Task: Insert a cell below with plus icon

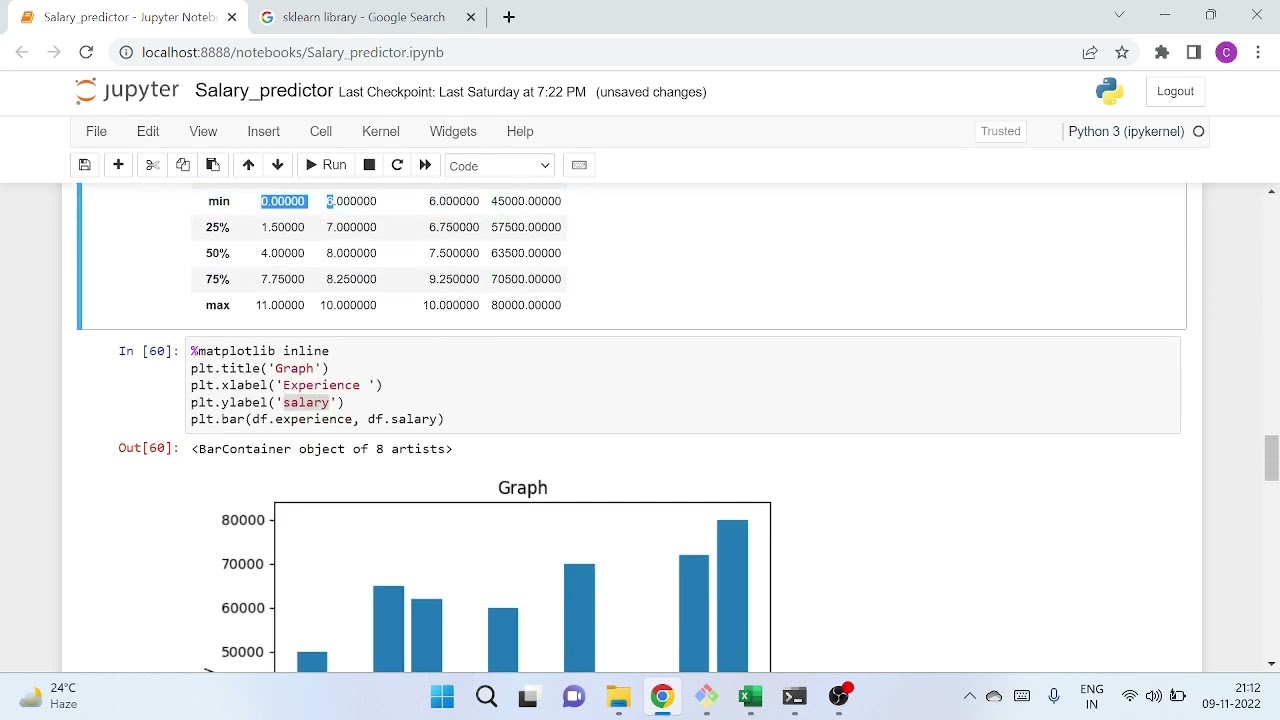Action: pos(118,165)
